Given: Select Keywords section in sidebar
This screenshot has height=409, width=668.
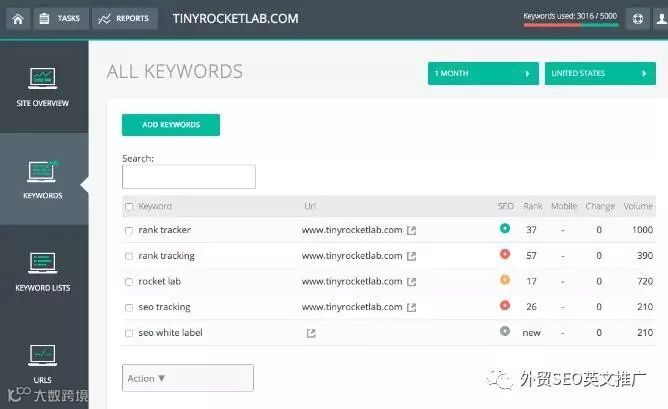Looking at the screenshot, I should [x=43, y=179].
